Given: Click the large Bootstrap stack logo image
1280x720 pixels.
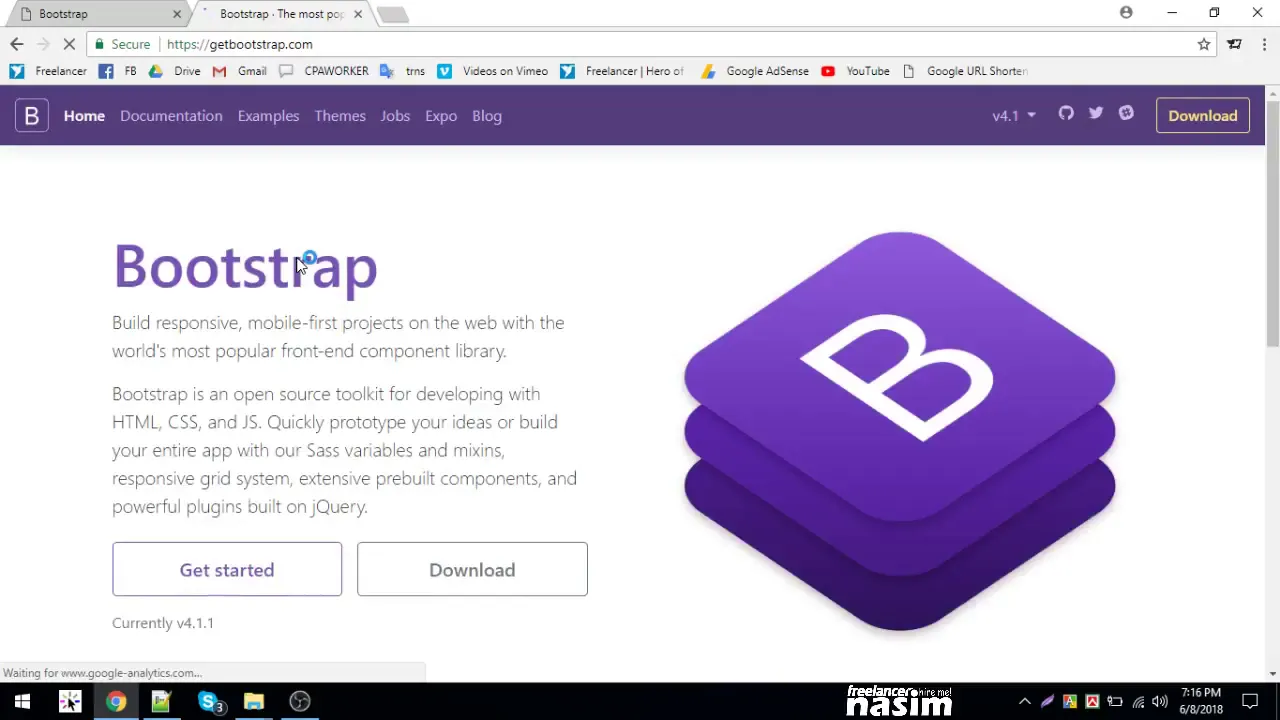Looking at the screenshot, I should [x=899, y=431].
